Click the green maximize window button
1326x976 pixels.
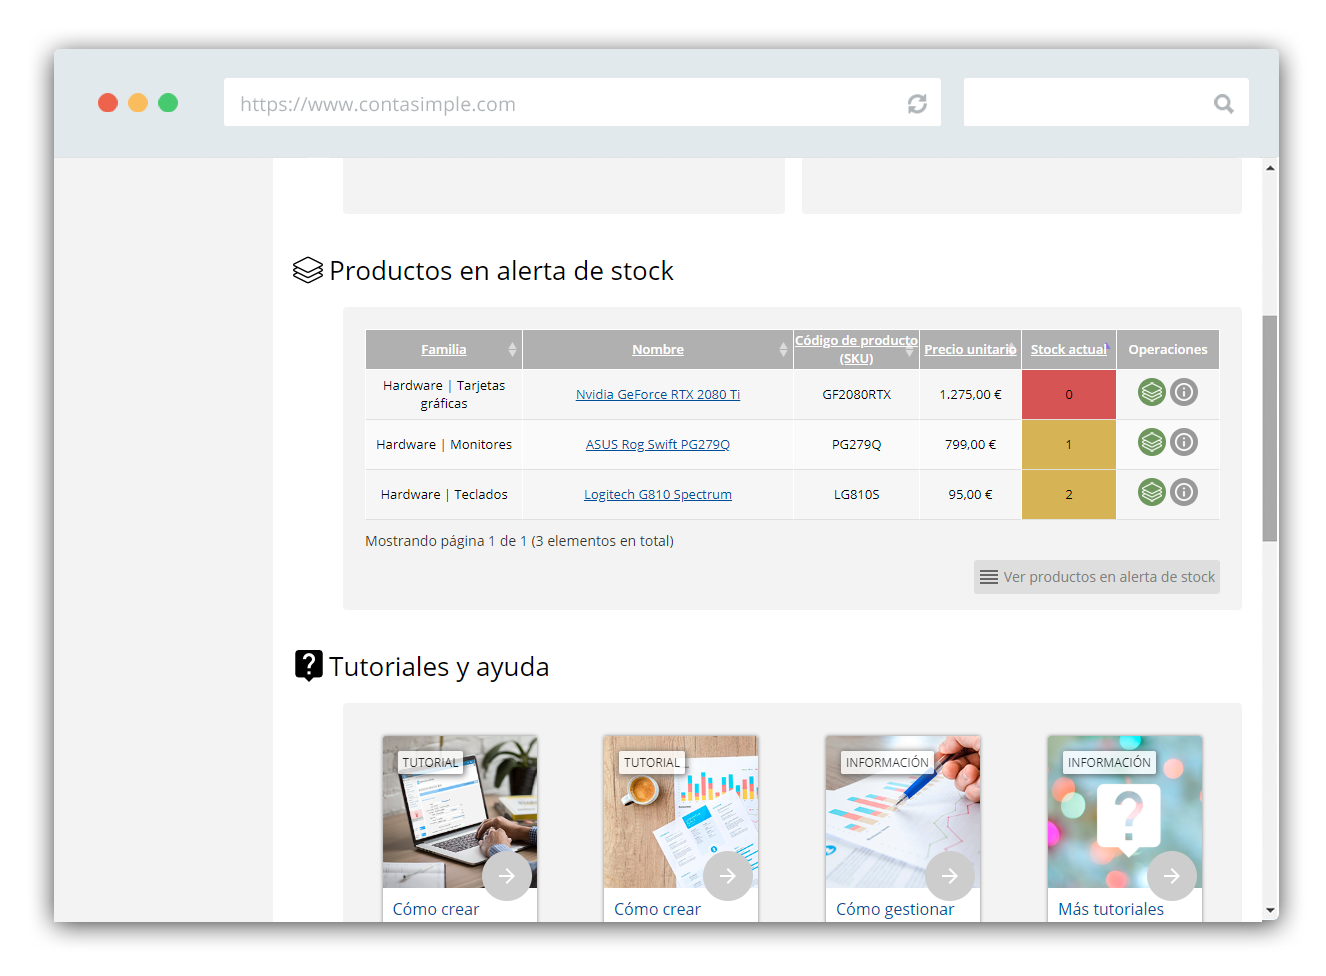[x=168, y=102]
